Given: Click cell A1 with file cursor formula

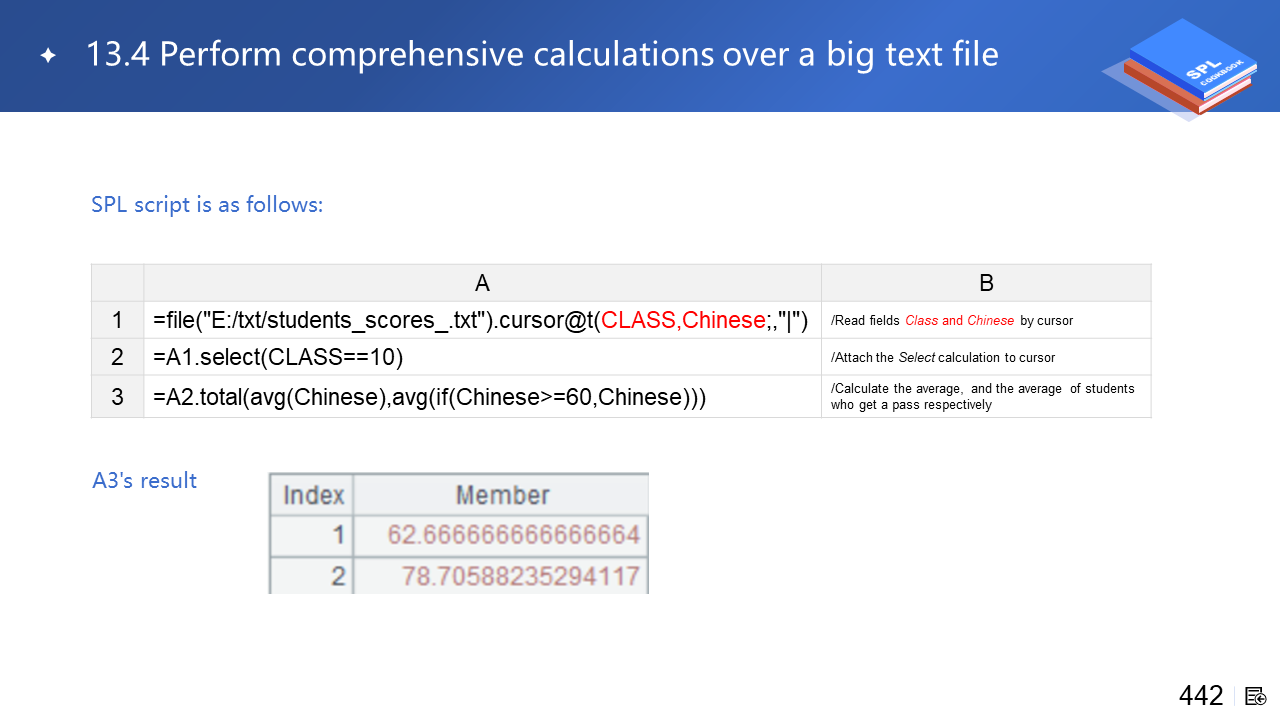Looking at the screenshot, I should 480,320.
